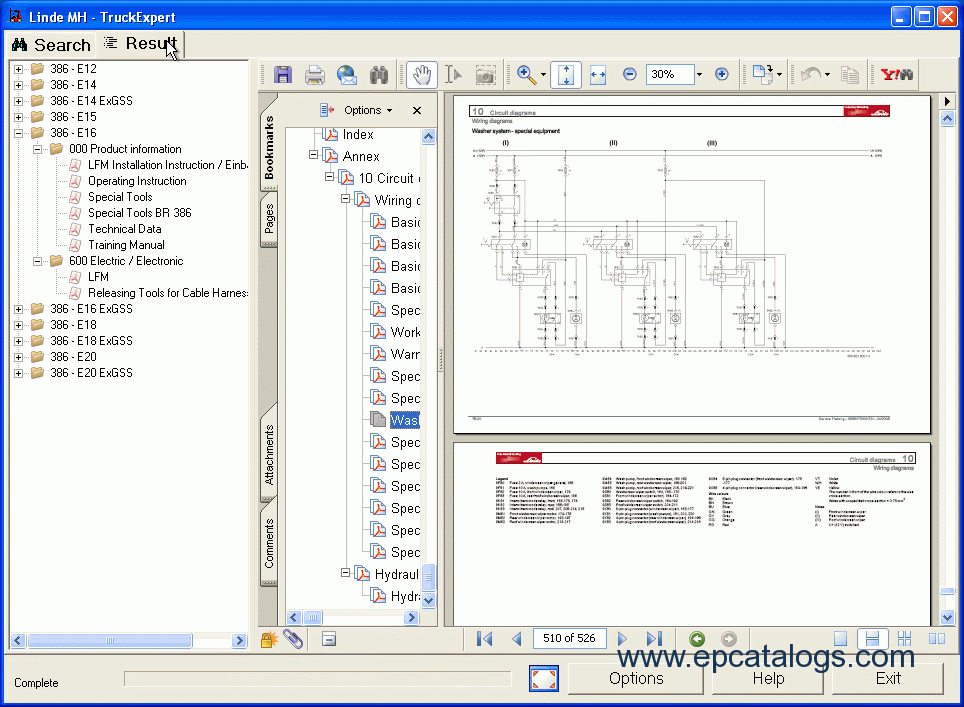Open the bookmarks Options dropdown
Screen dimensions: 964x707
point(368,110)
